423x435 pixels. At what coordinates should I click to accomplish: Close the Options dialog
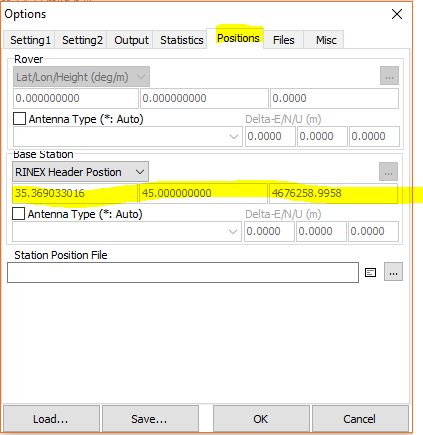[397, 14]
